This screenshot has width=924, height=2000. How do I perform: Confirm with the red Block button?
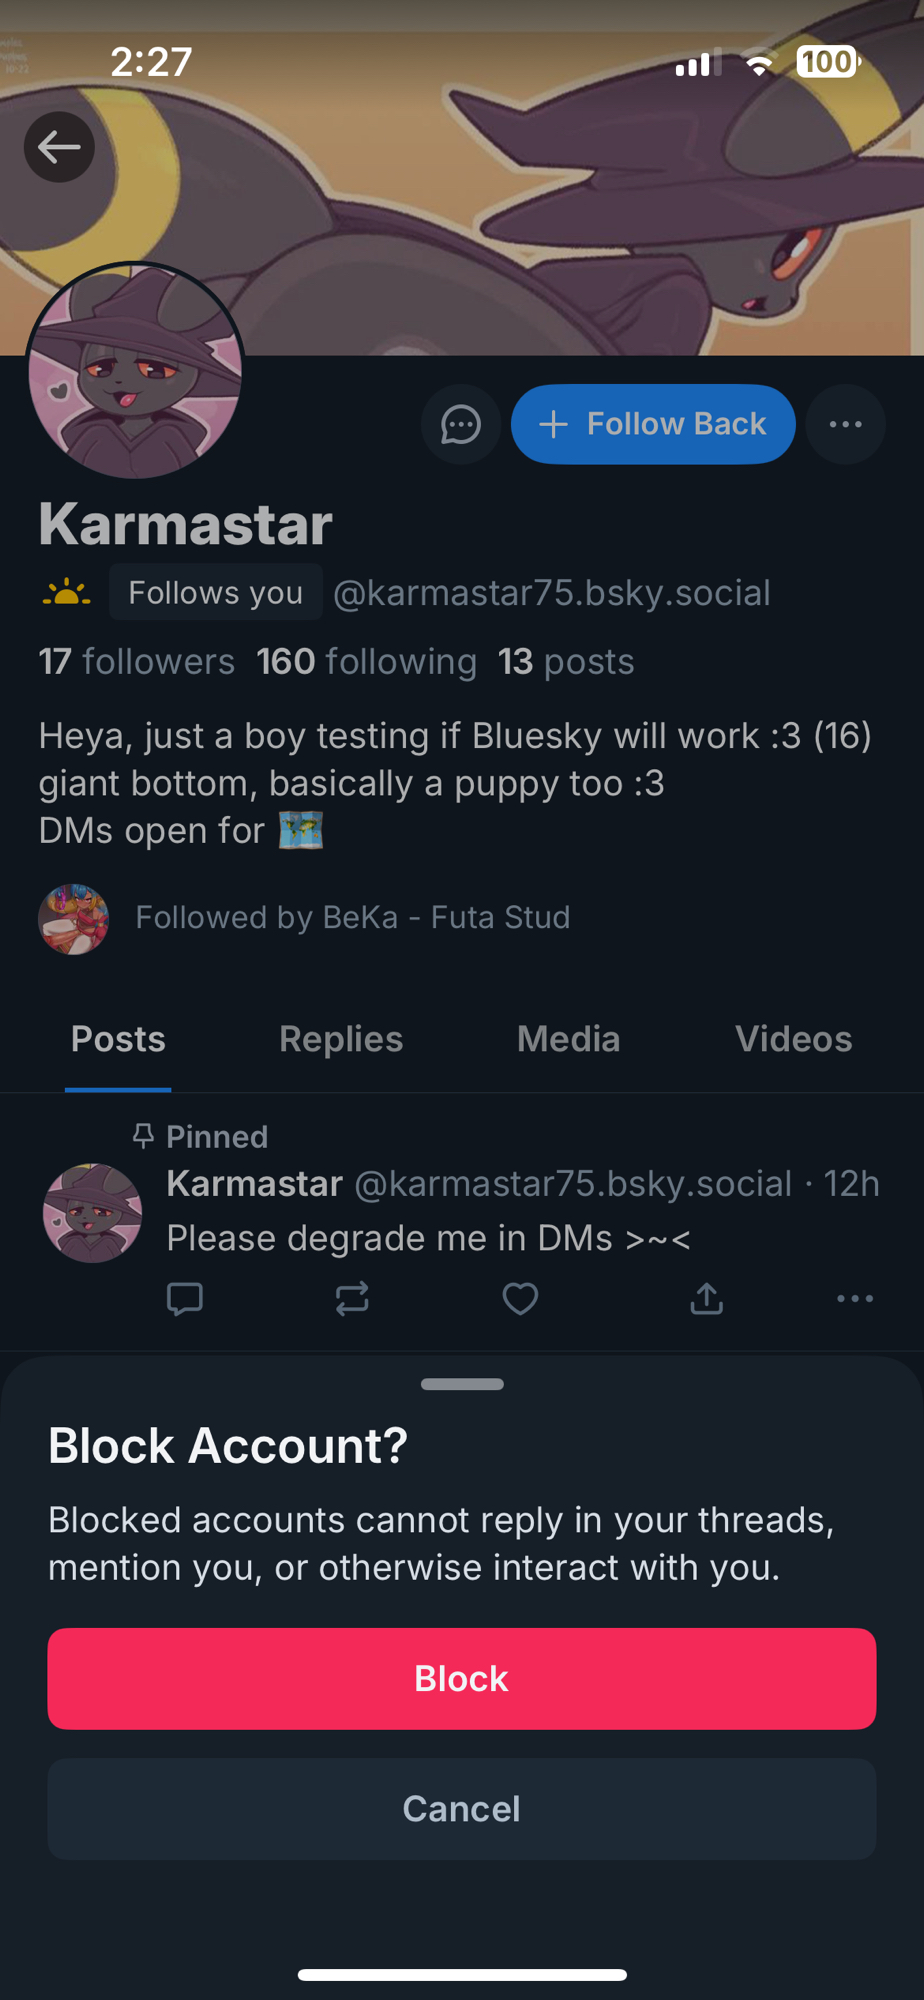point(462,1678)
